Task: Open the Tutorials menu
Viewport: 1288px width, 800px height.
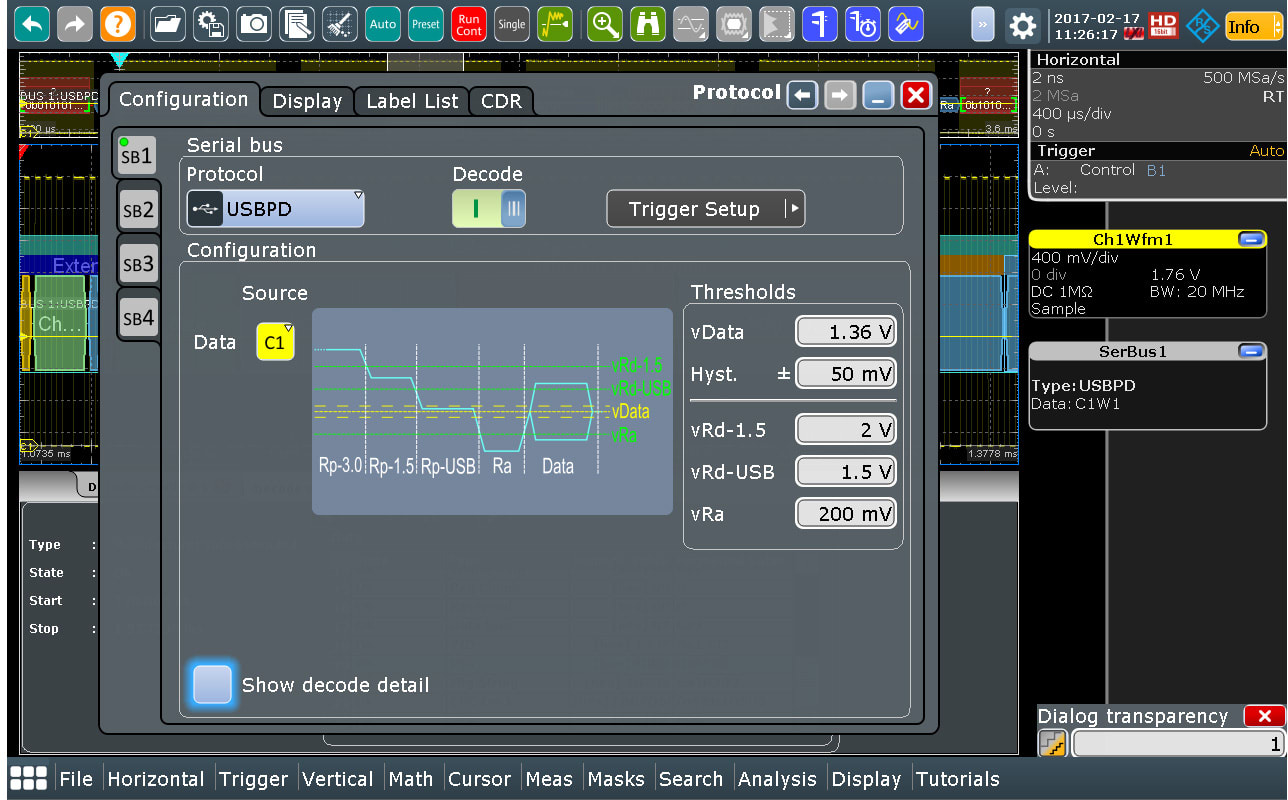Action: point(958,779)
